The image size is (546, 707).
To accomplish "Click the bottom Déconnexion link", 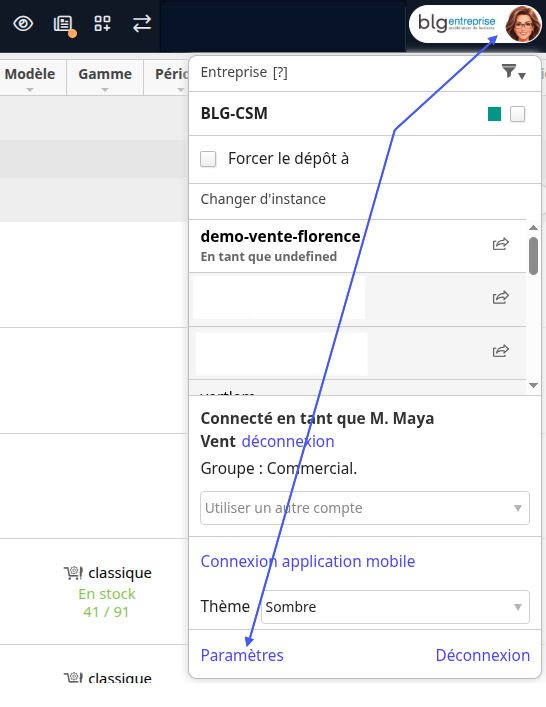I will coord(483,655).
